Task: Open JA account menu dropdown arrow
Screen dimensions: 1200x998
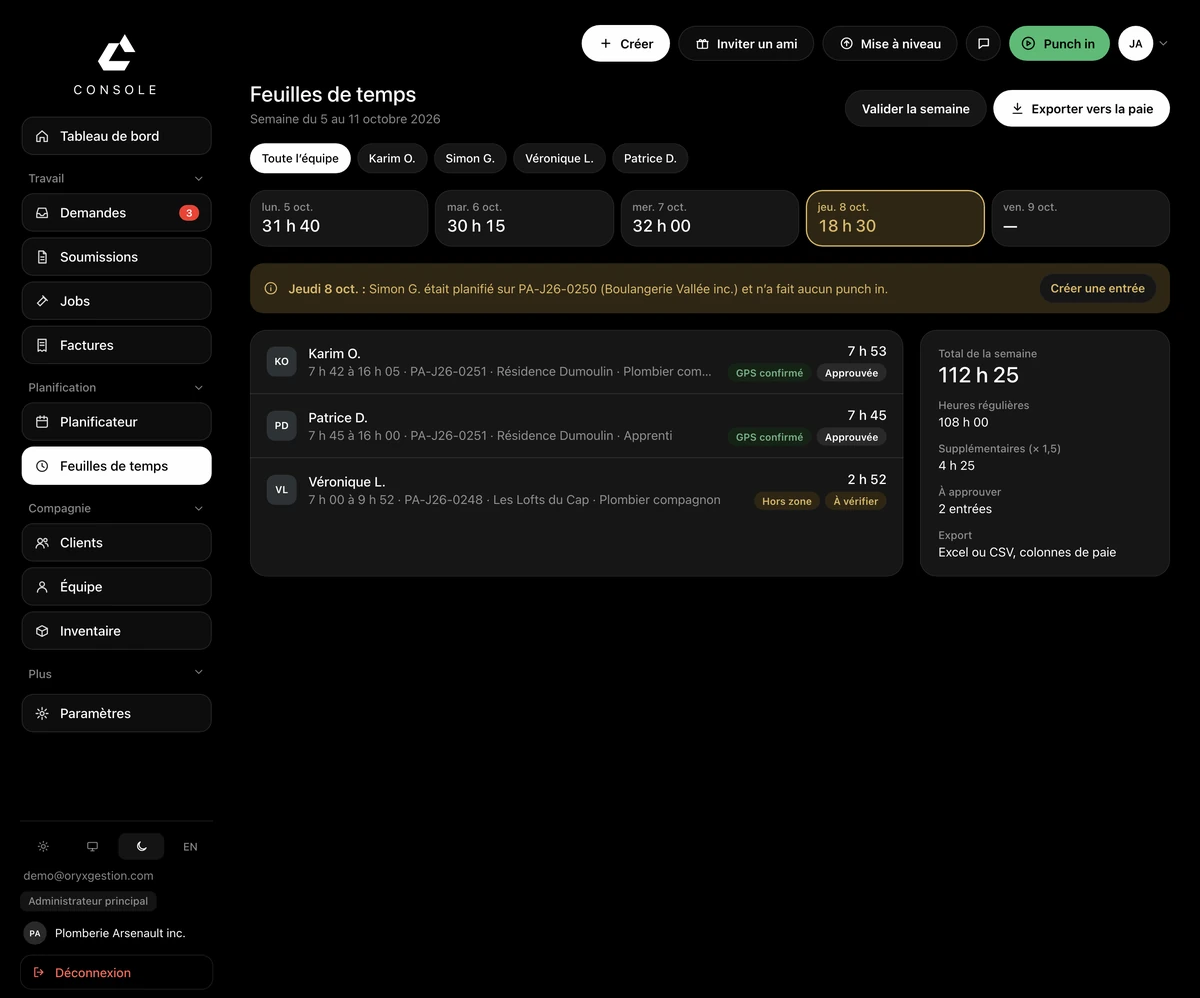Action: [x=1163, y=44]
